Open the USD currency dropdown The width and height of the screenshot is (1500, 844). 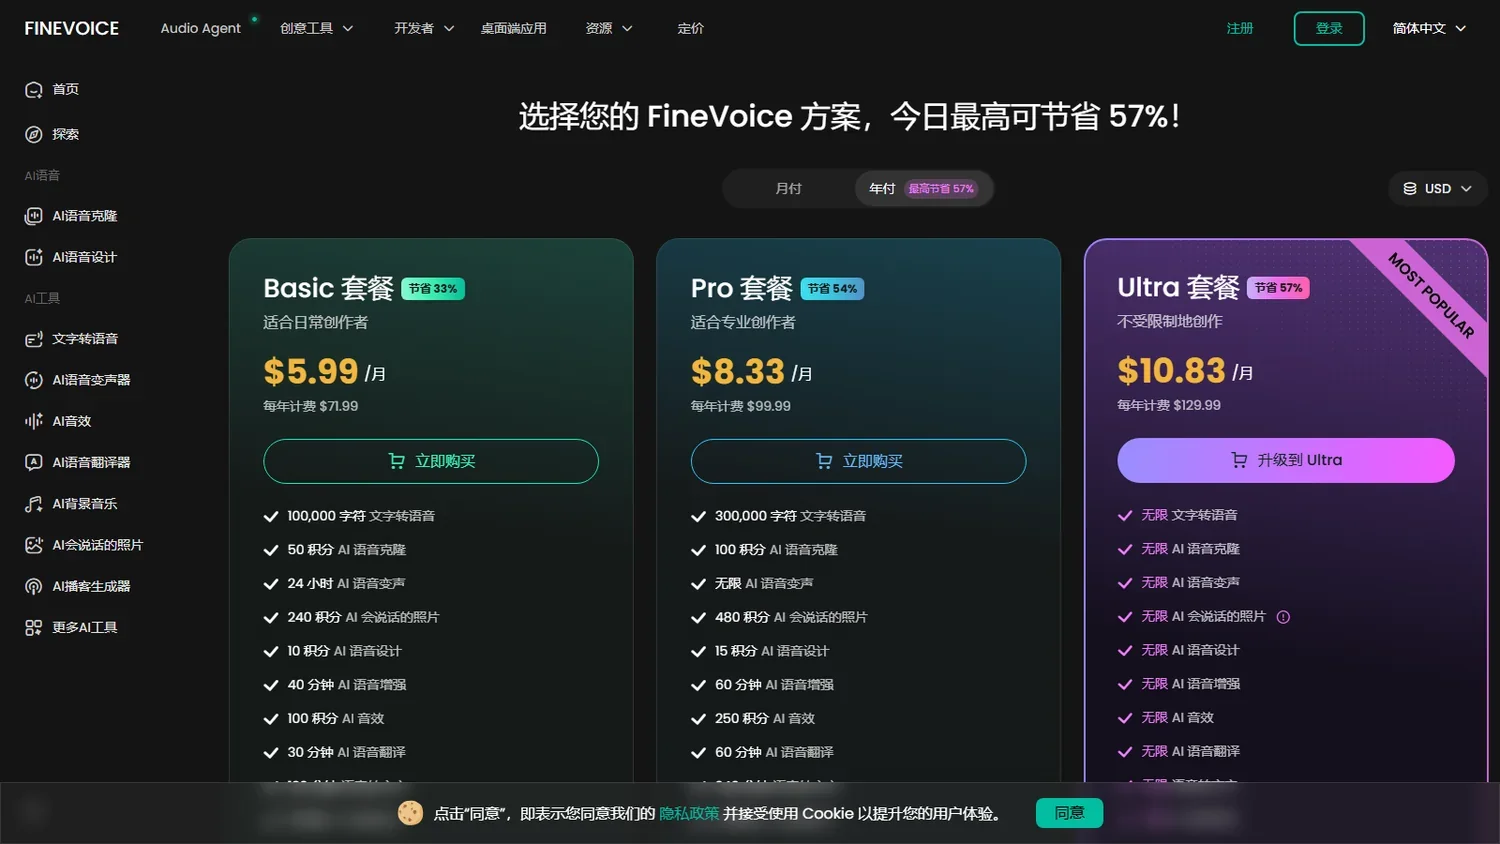pyautogui.click(x=1437, y=188)
